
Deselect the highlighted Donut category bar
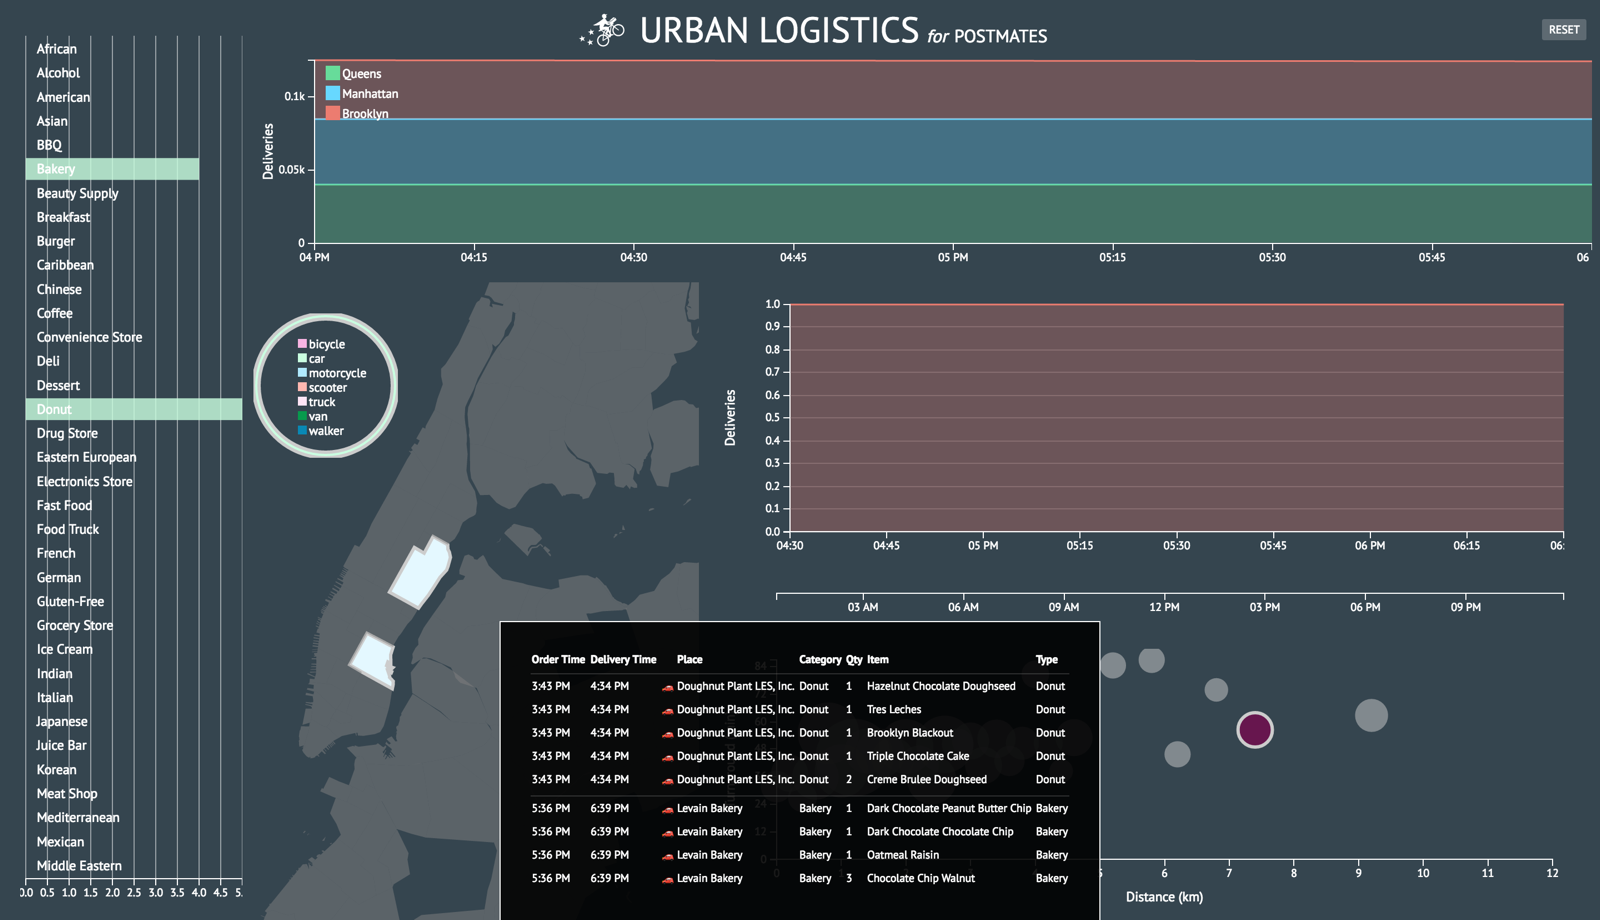pos(134,409)
